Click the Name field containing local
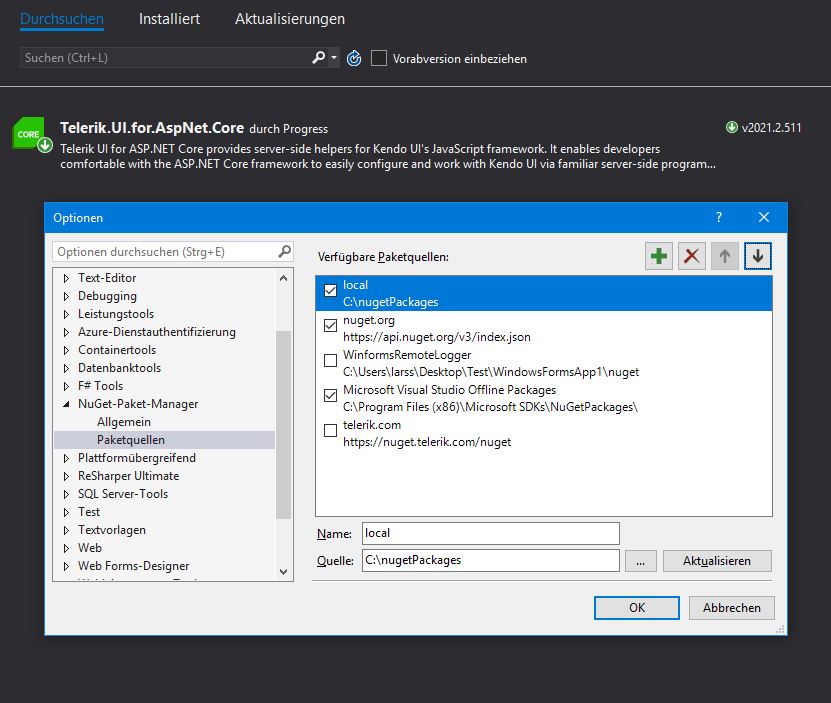831x703 pixels. coord(491,533)
